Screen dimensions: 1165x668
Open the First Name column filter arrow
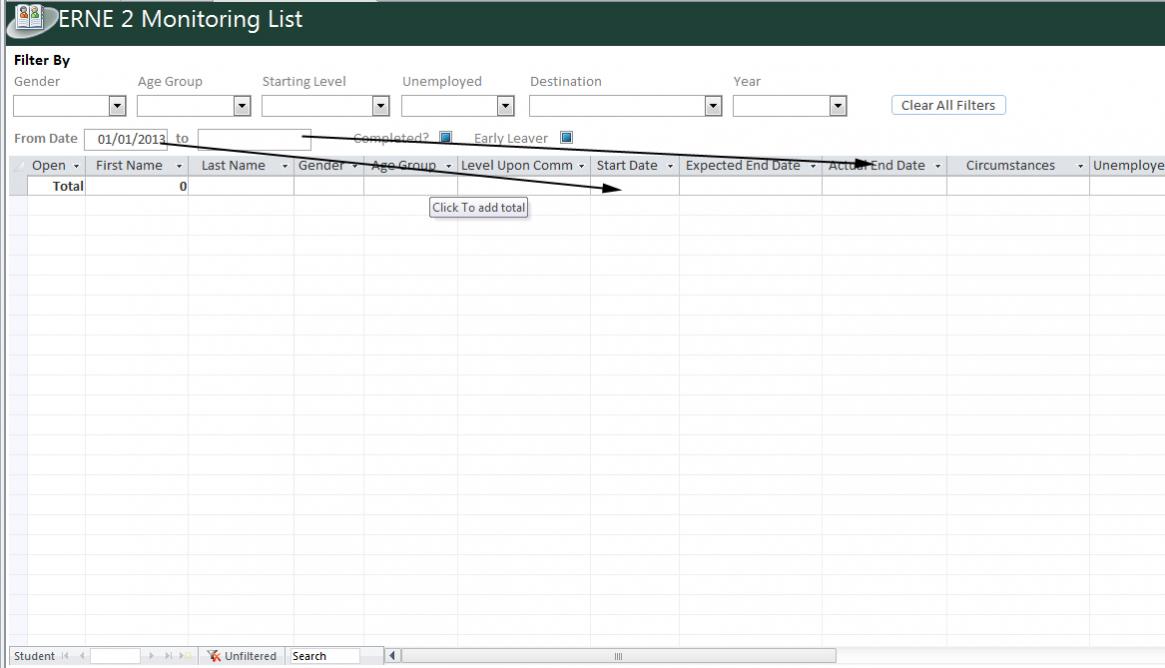tap(178, 166)
